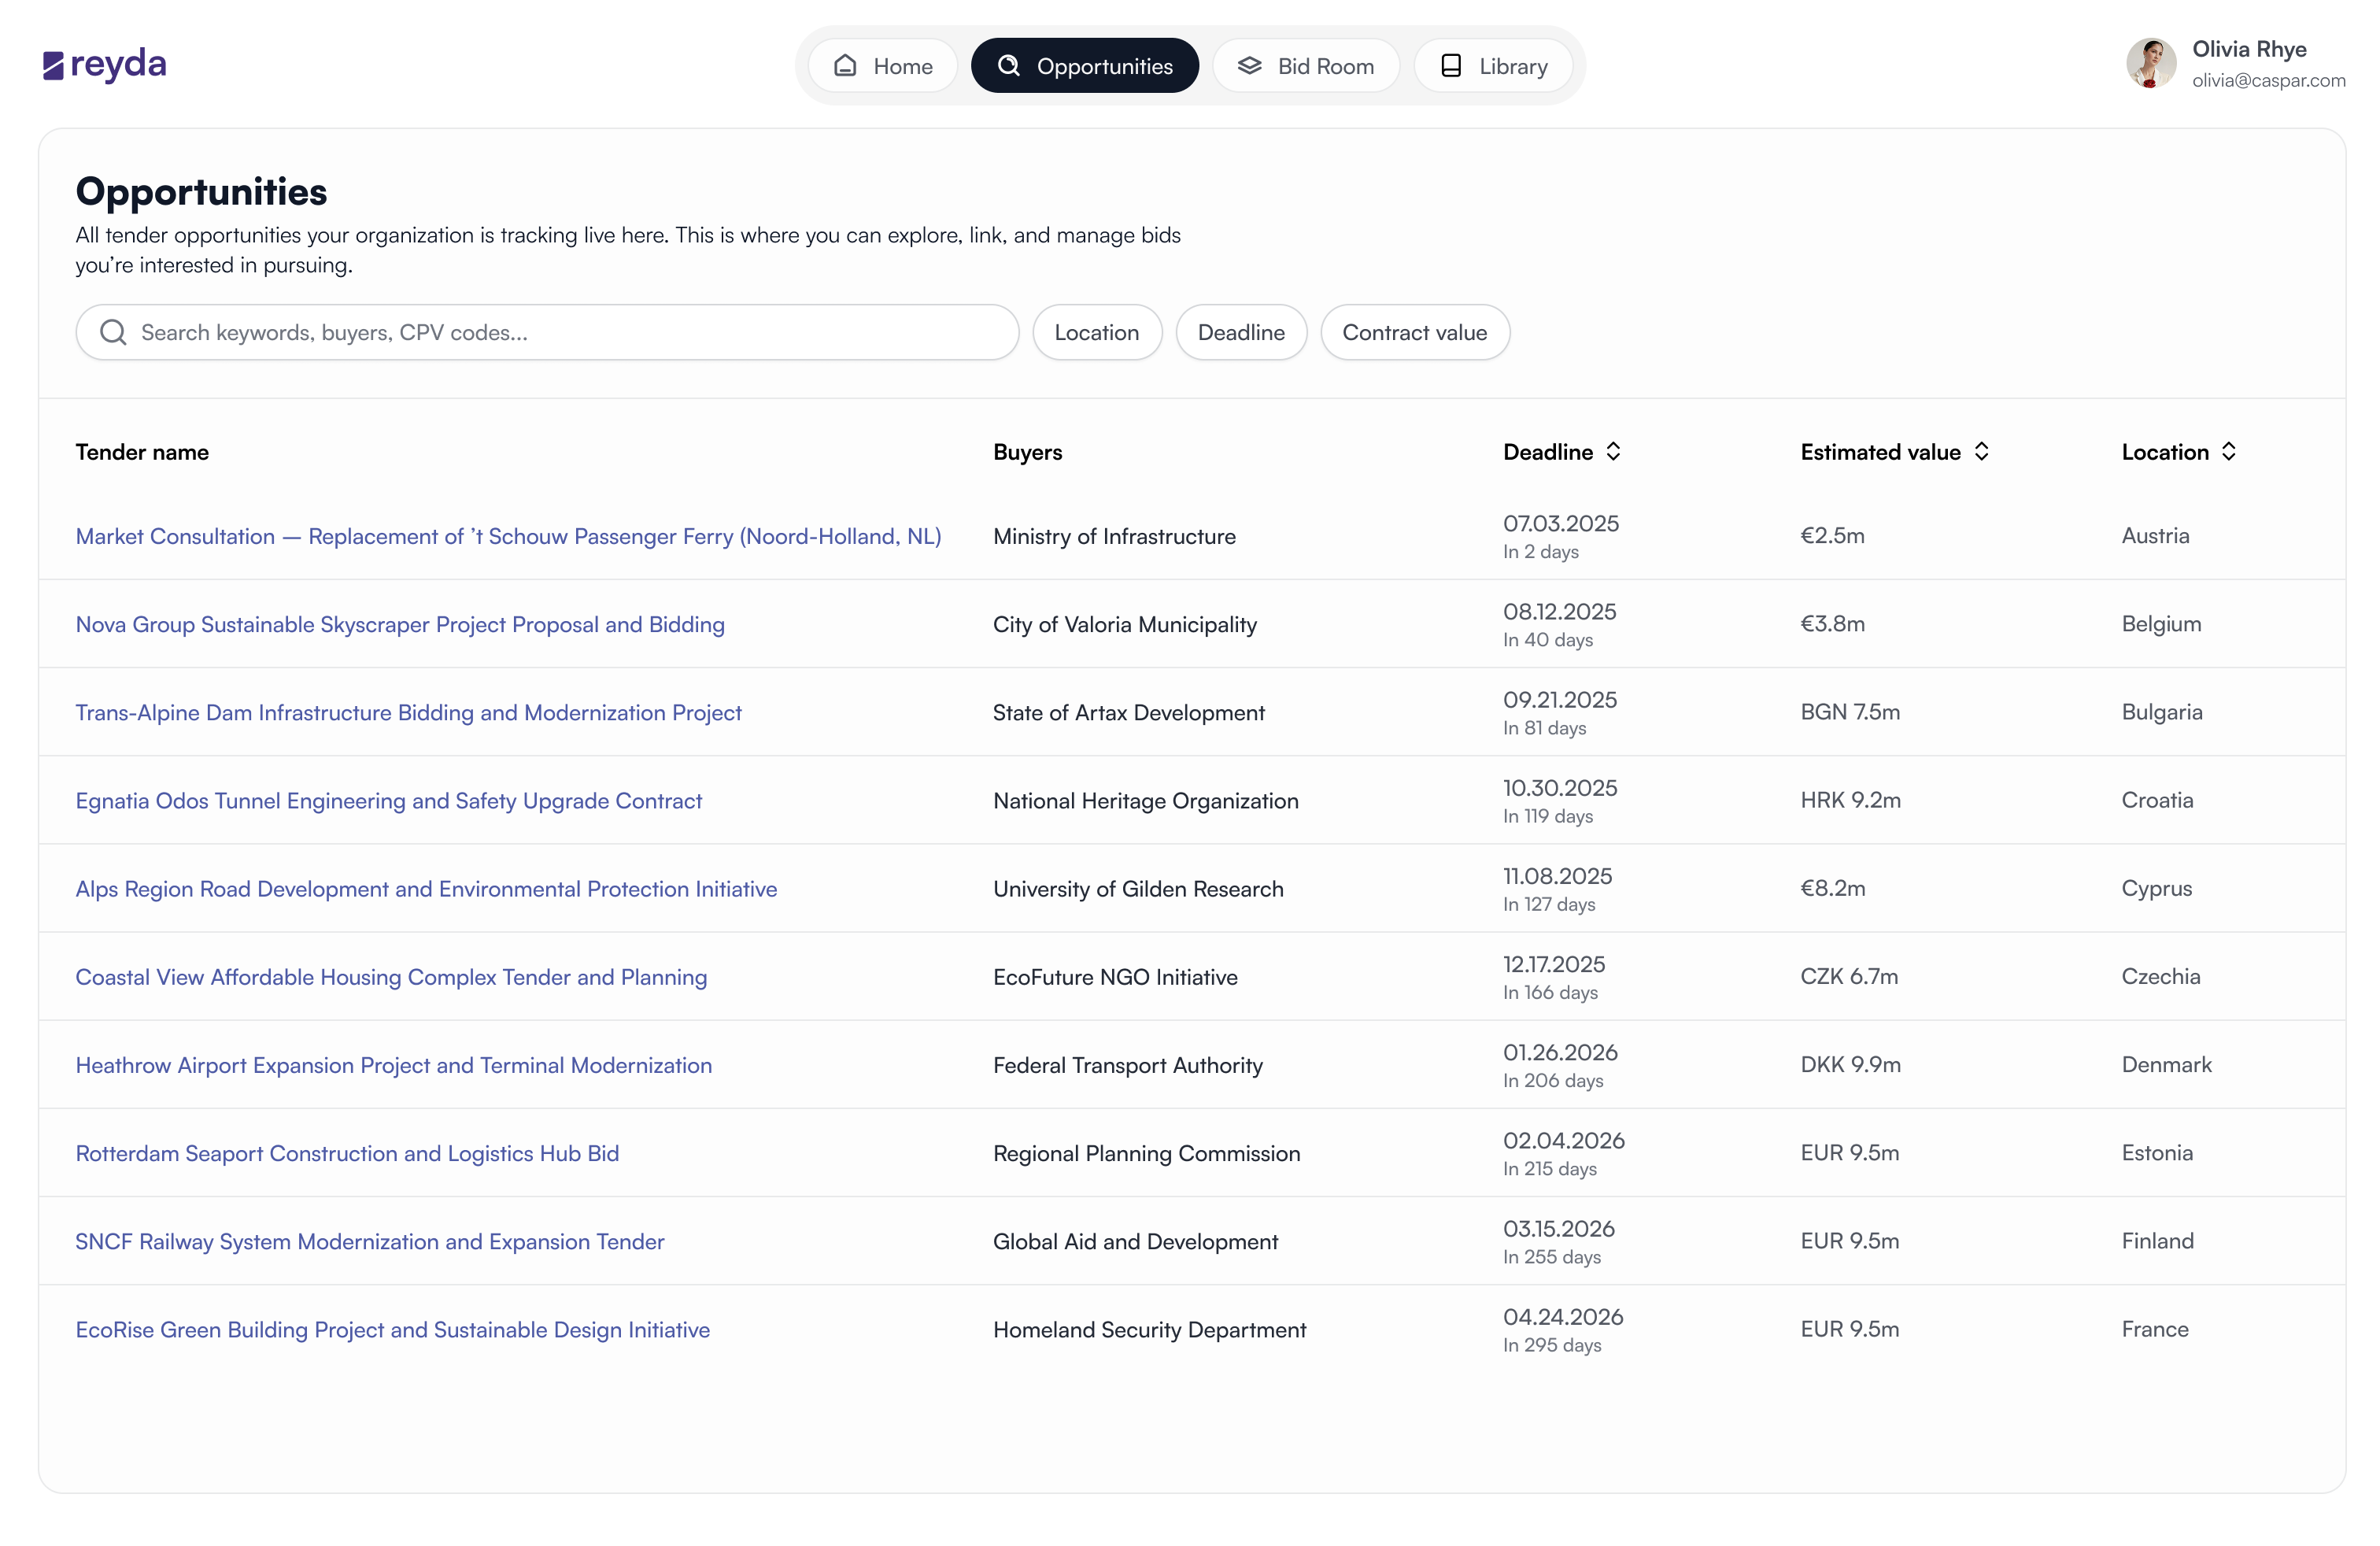The width and height of the screenshot is (2380, 1546).
Task: Sort by Estimated value using arrows icon
Action: coord(1981,451)
